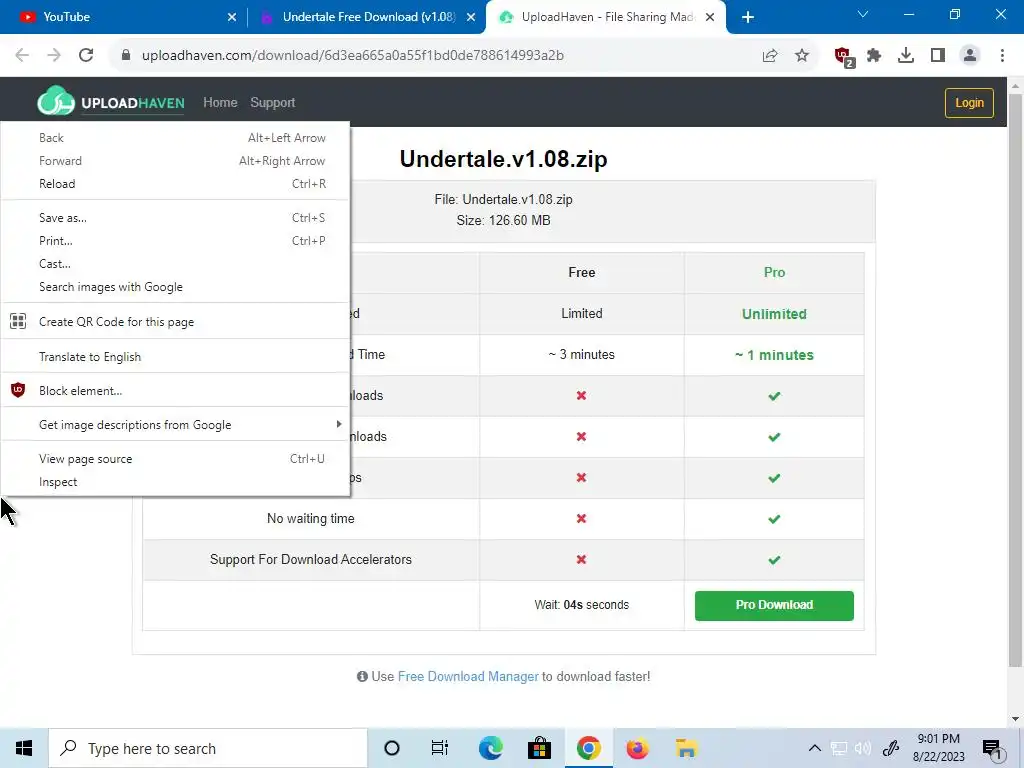Click the Login button
1024x768 pixels.
(969, 103)
